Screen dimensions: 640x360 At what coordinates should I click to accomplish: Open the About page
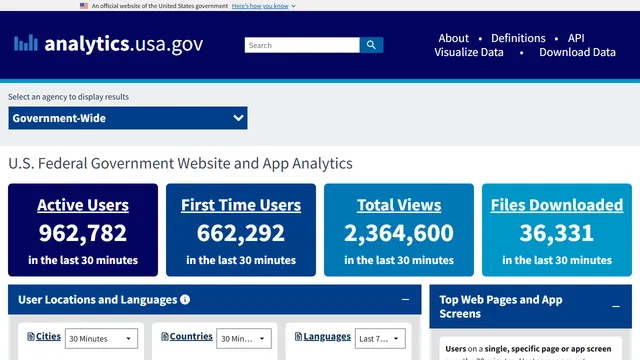[453, 38]
